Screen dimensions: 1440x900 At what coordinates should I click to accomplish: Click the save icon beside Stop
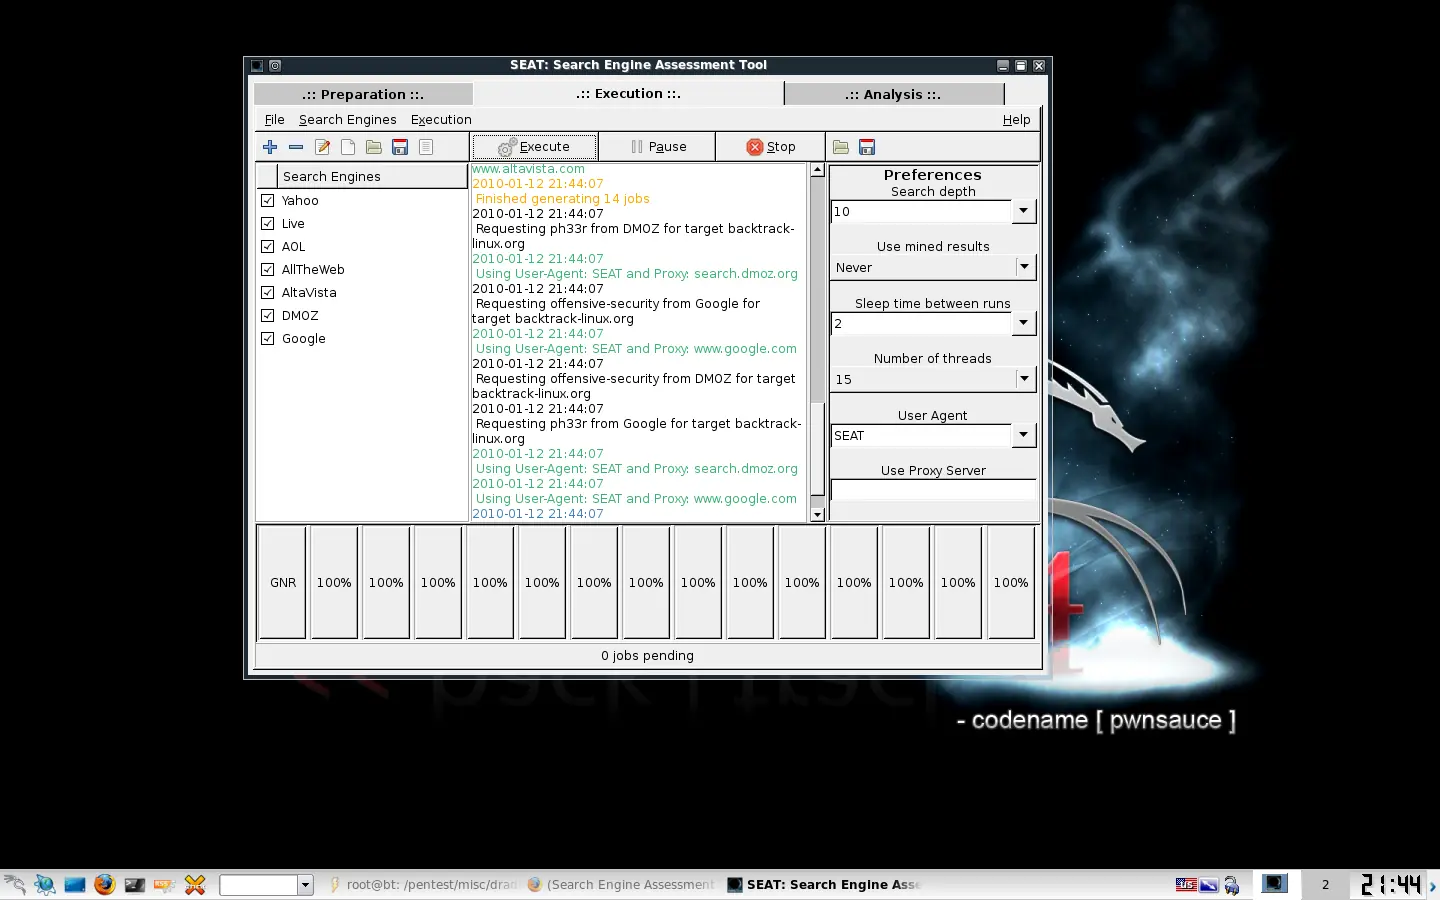point(867,147)
